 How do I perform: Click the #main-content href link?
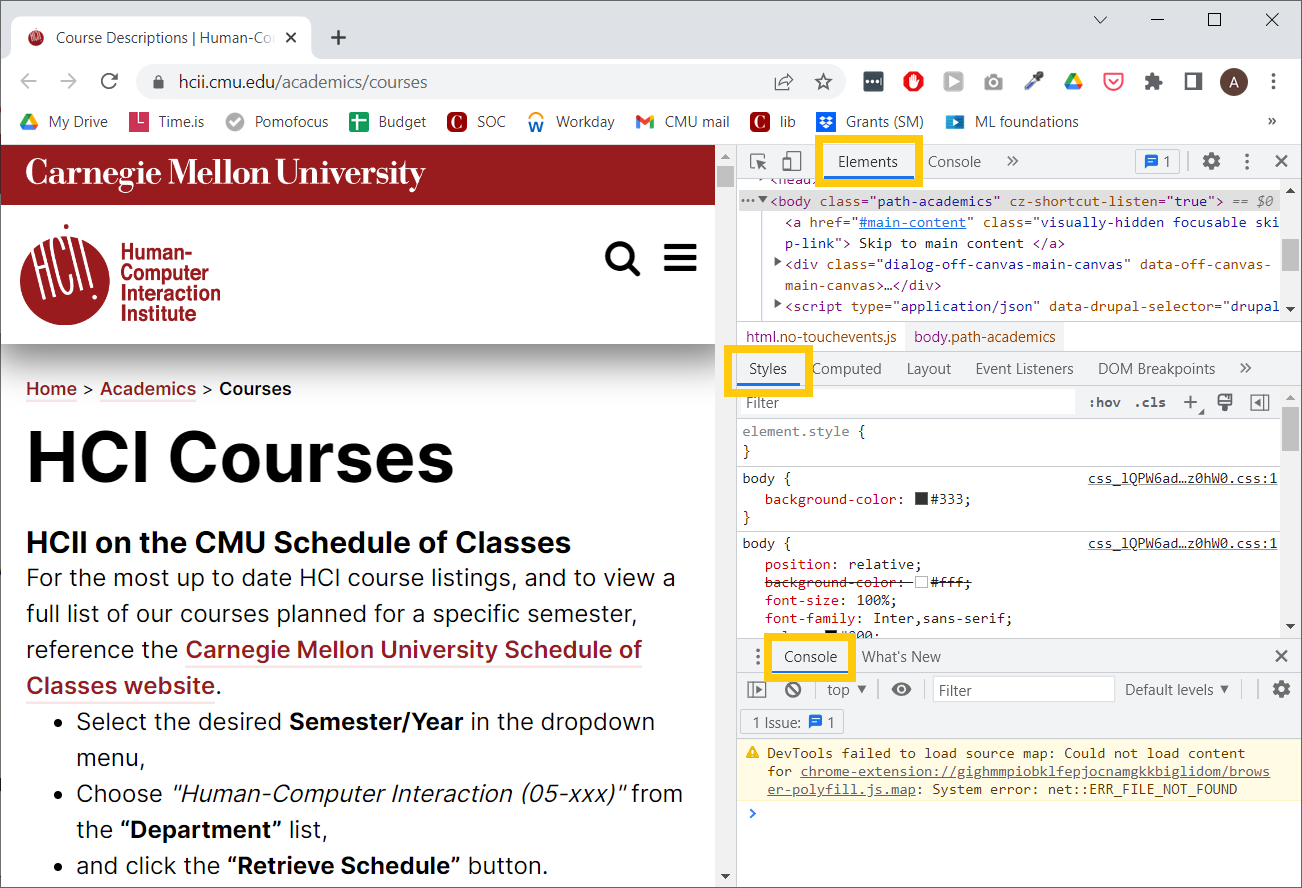[912, 222]
